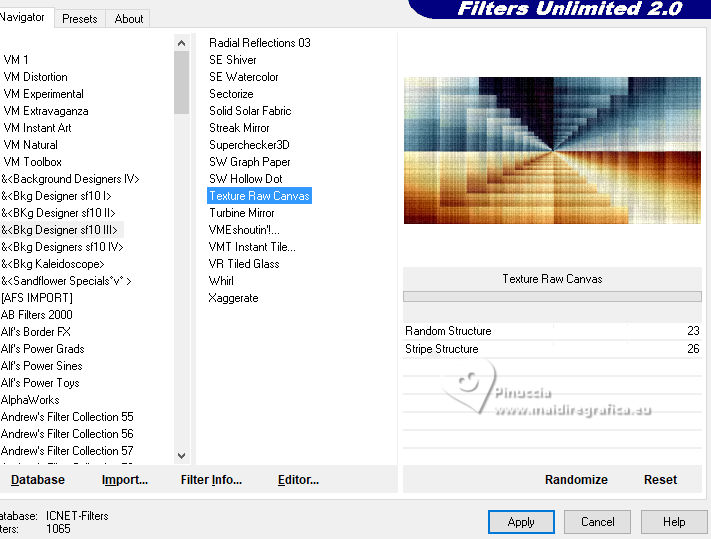Select Alf's Power Sines category
The image size is (711, 539).
pos(42,366)
